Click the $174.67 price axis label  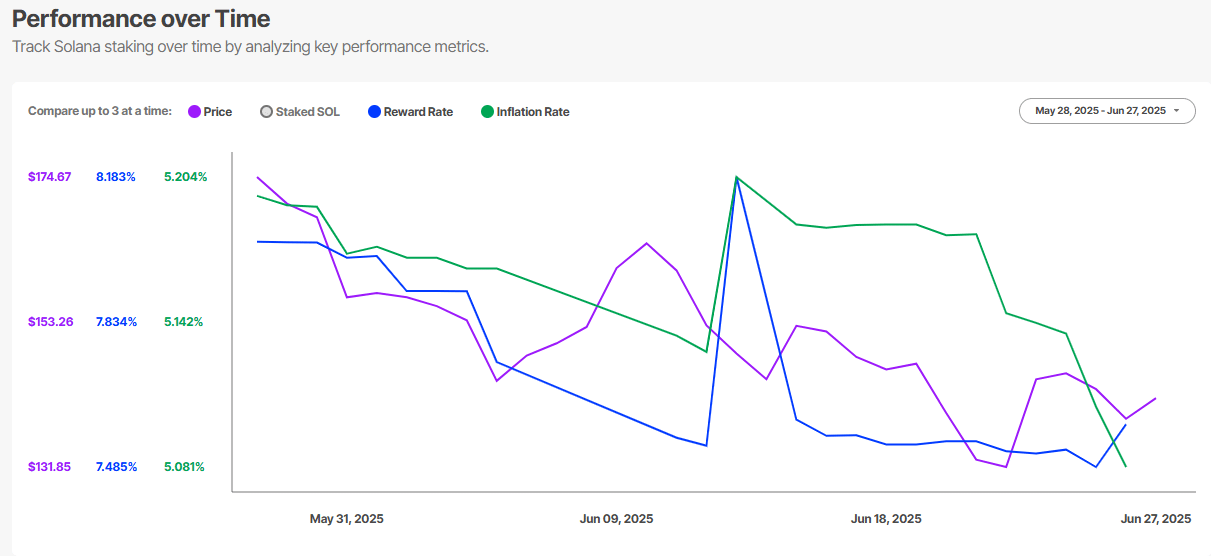(49, 177)
